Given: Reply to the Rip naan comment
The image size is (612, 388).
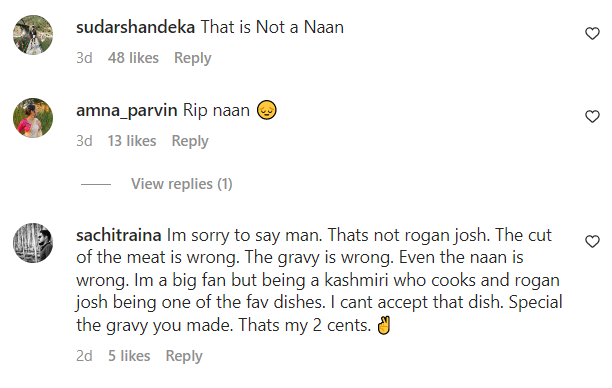Looking at the screenshot, I should [190, 141].
